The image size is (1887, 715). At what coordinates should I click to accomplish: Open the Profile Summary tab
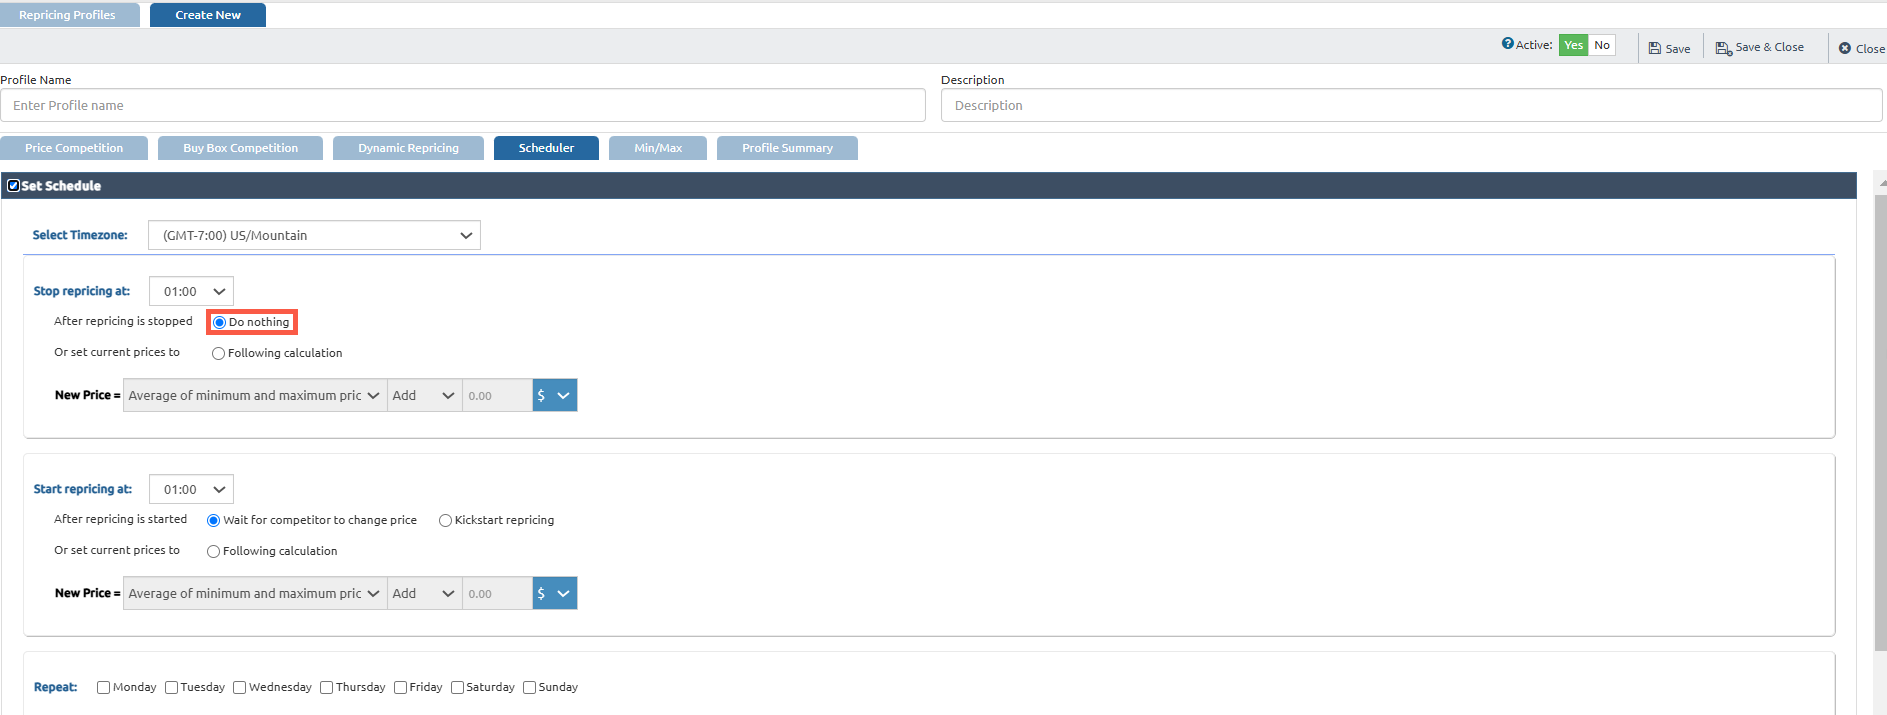click(x=787, y=148)
